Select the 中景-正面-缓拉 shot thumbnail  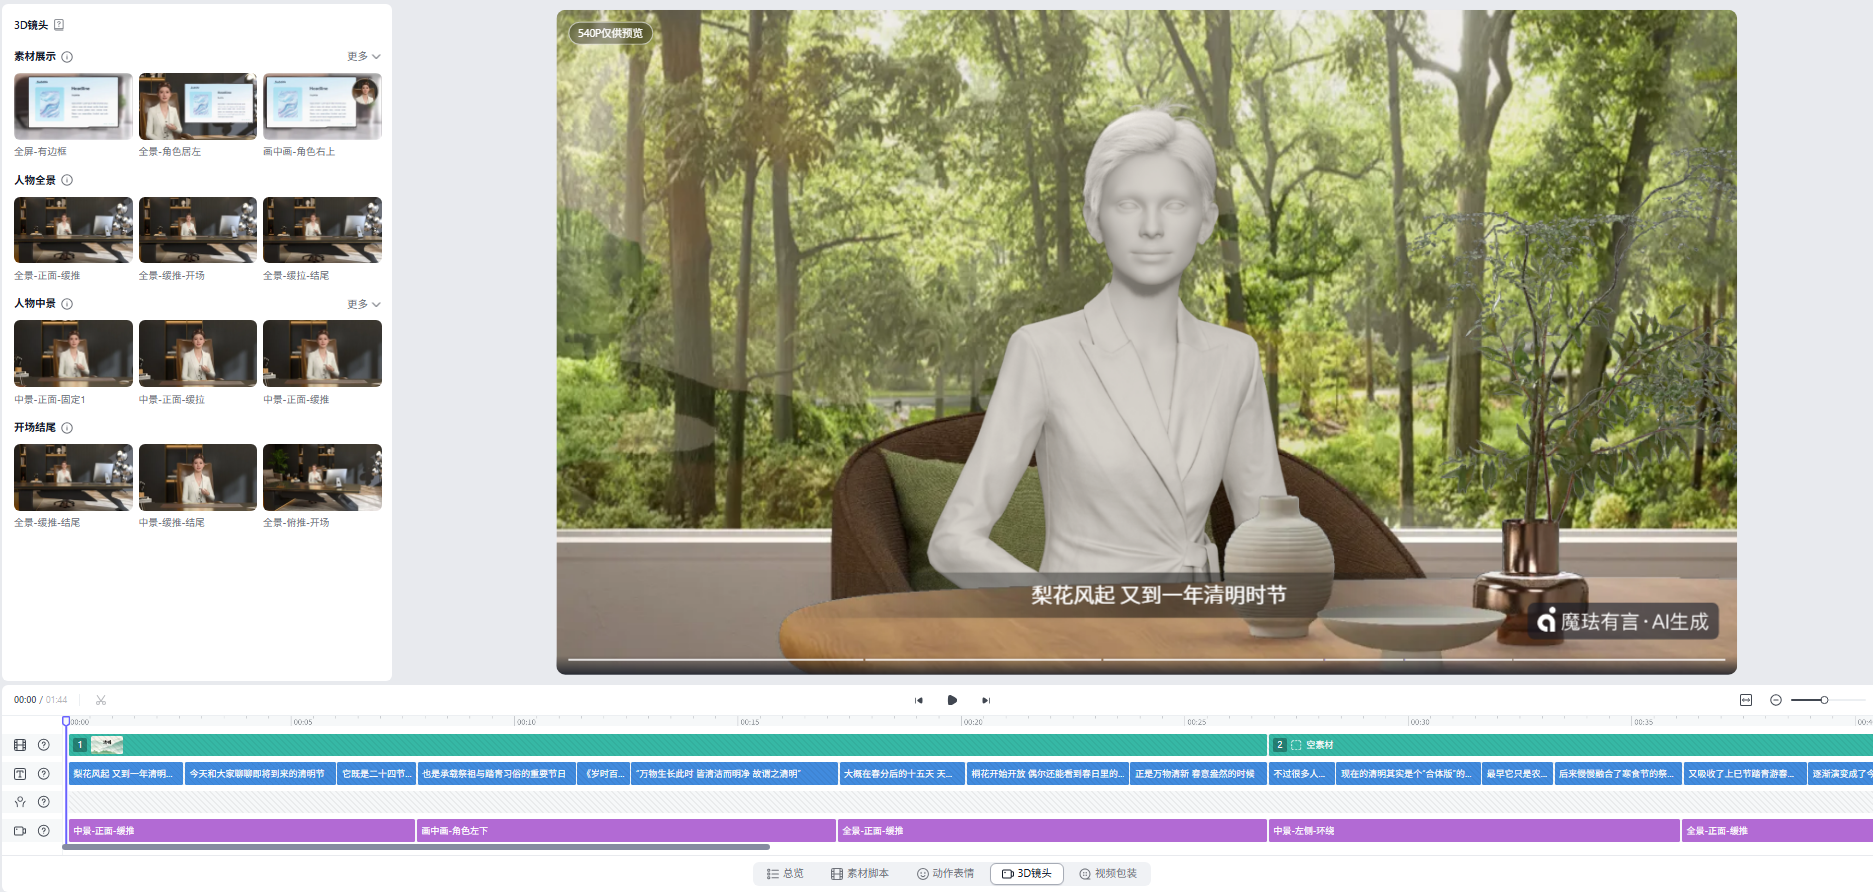[198, 353]
